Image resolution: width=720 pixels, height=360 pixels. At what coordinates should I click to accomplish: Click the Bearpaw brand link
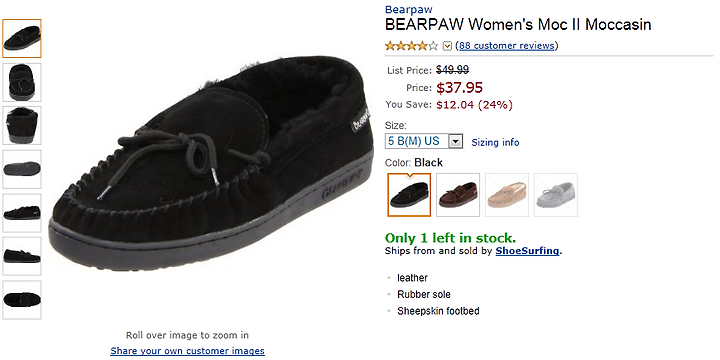(x=409, y=9)
